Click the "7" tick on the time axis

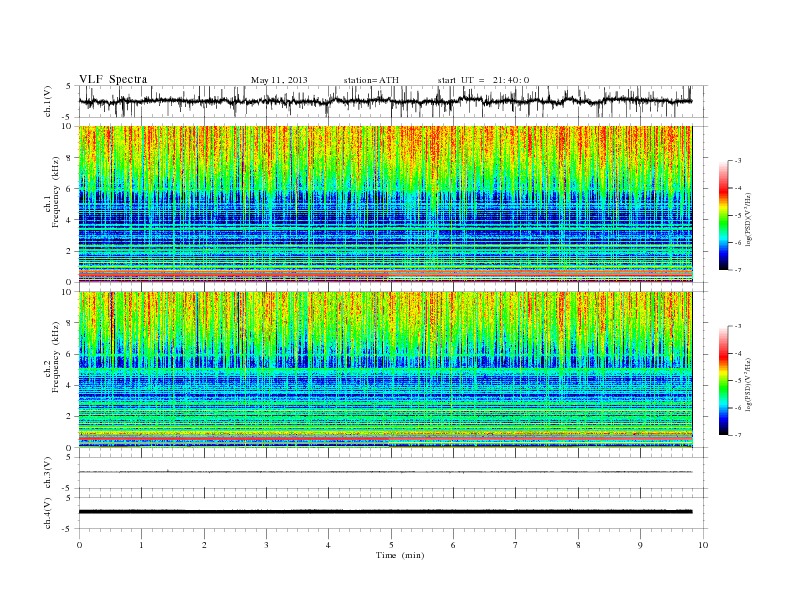click(516, 545)
